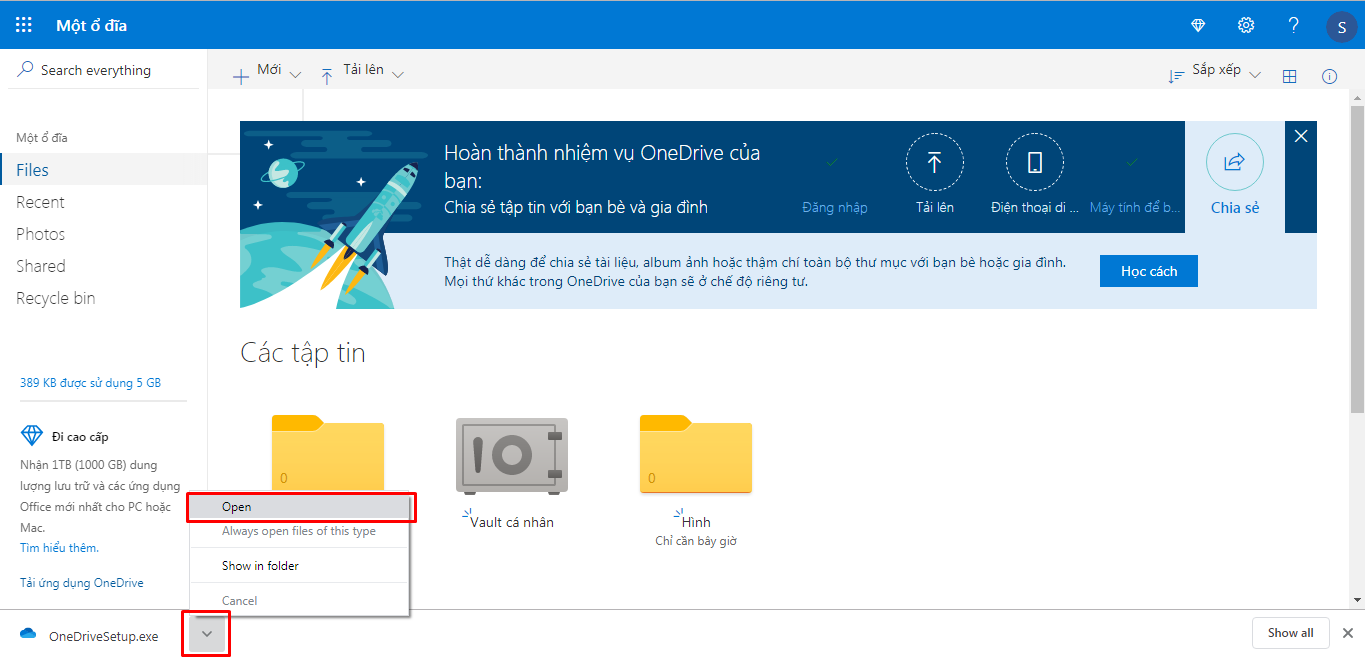Expand the Mới new dropdown
Viewport: 1365px width, 658px height.
[295, 75]
